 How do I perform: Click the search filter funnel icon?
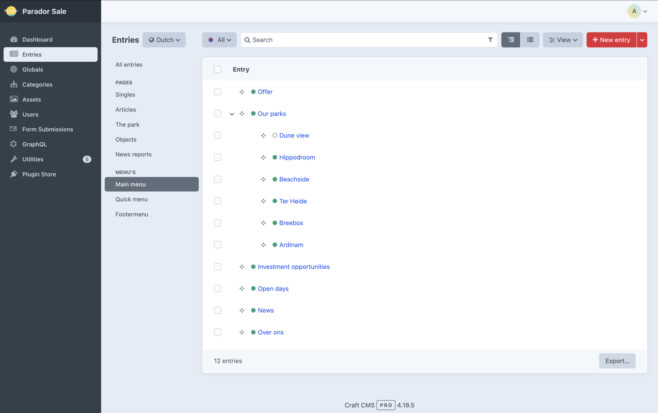(x=490, y=40)
